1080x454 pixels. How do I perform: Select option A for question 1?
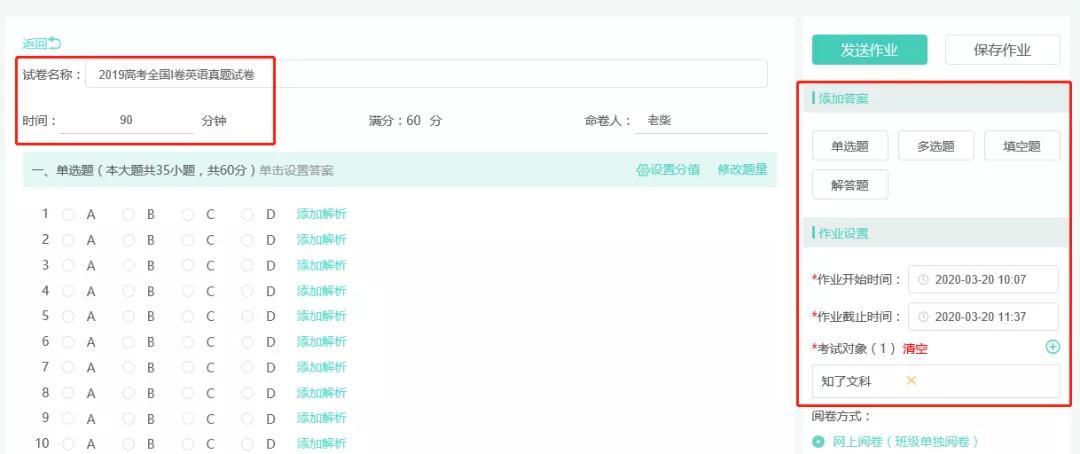69,214
